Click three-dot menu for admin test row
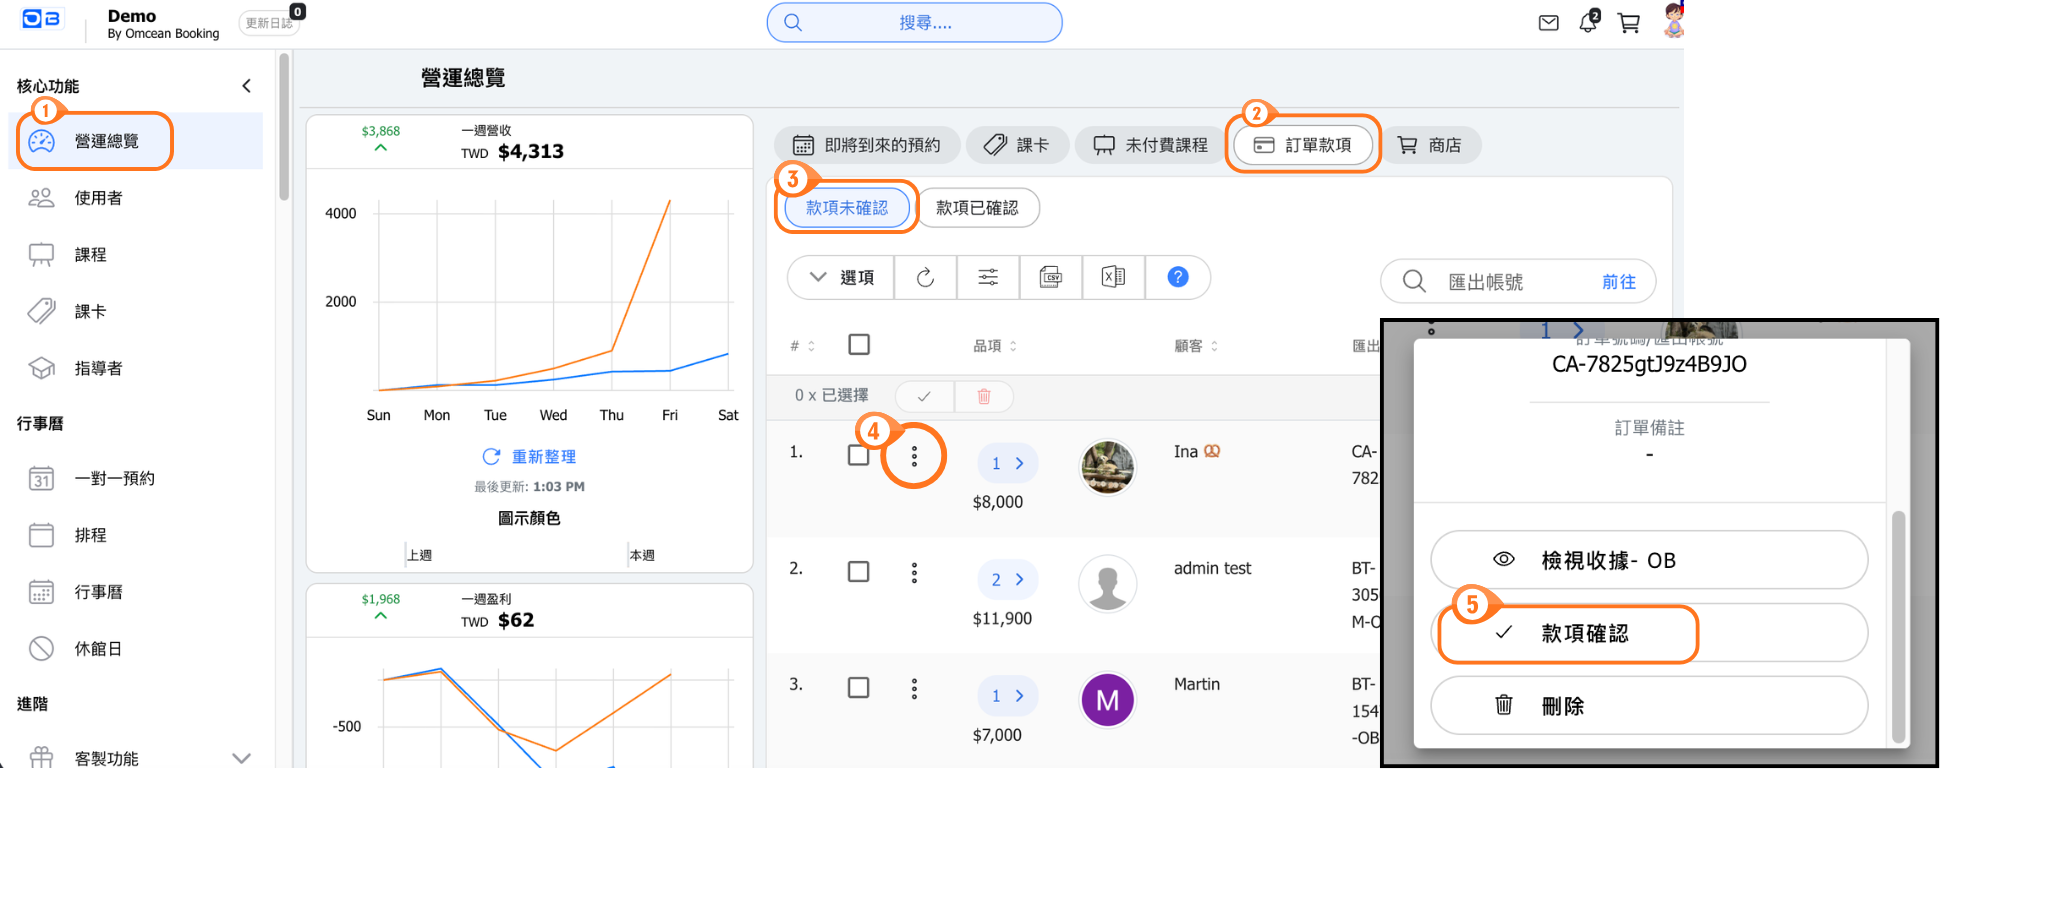 [x=914, y=573]
